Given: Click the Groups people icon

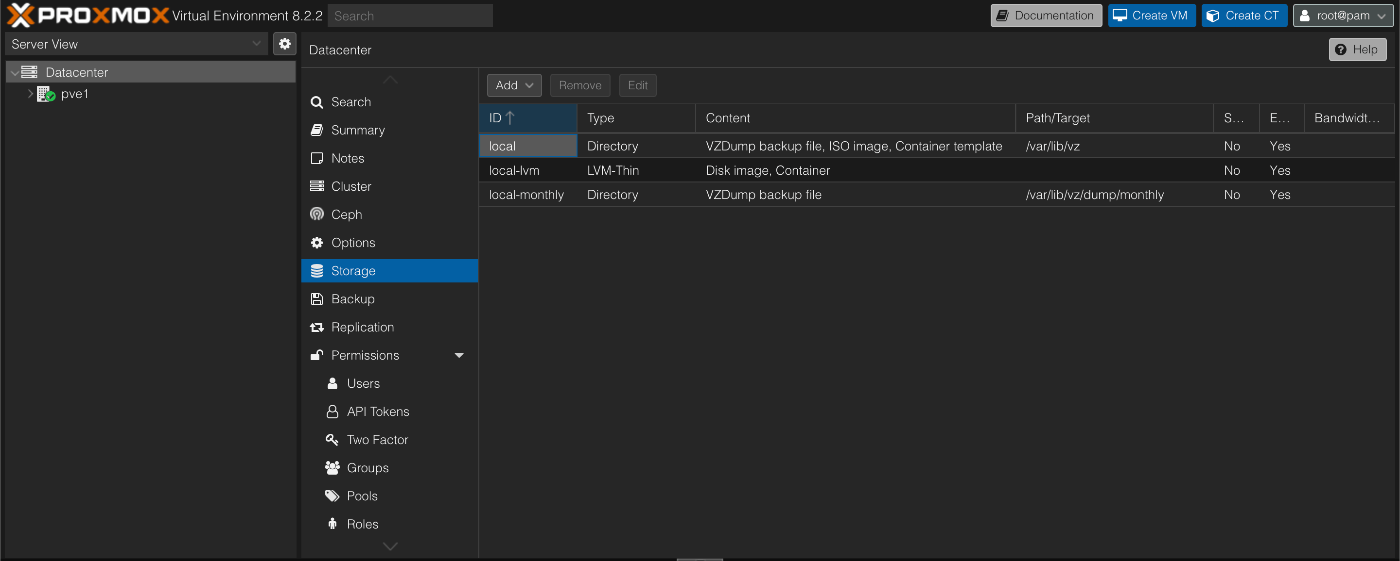Looking at the screenshot, I should [333, 468].
